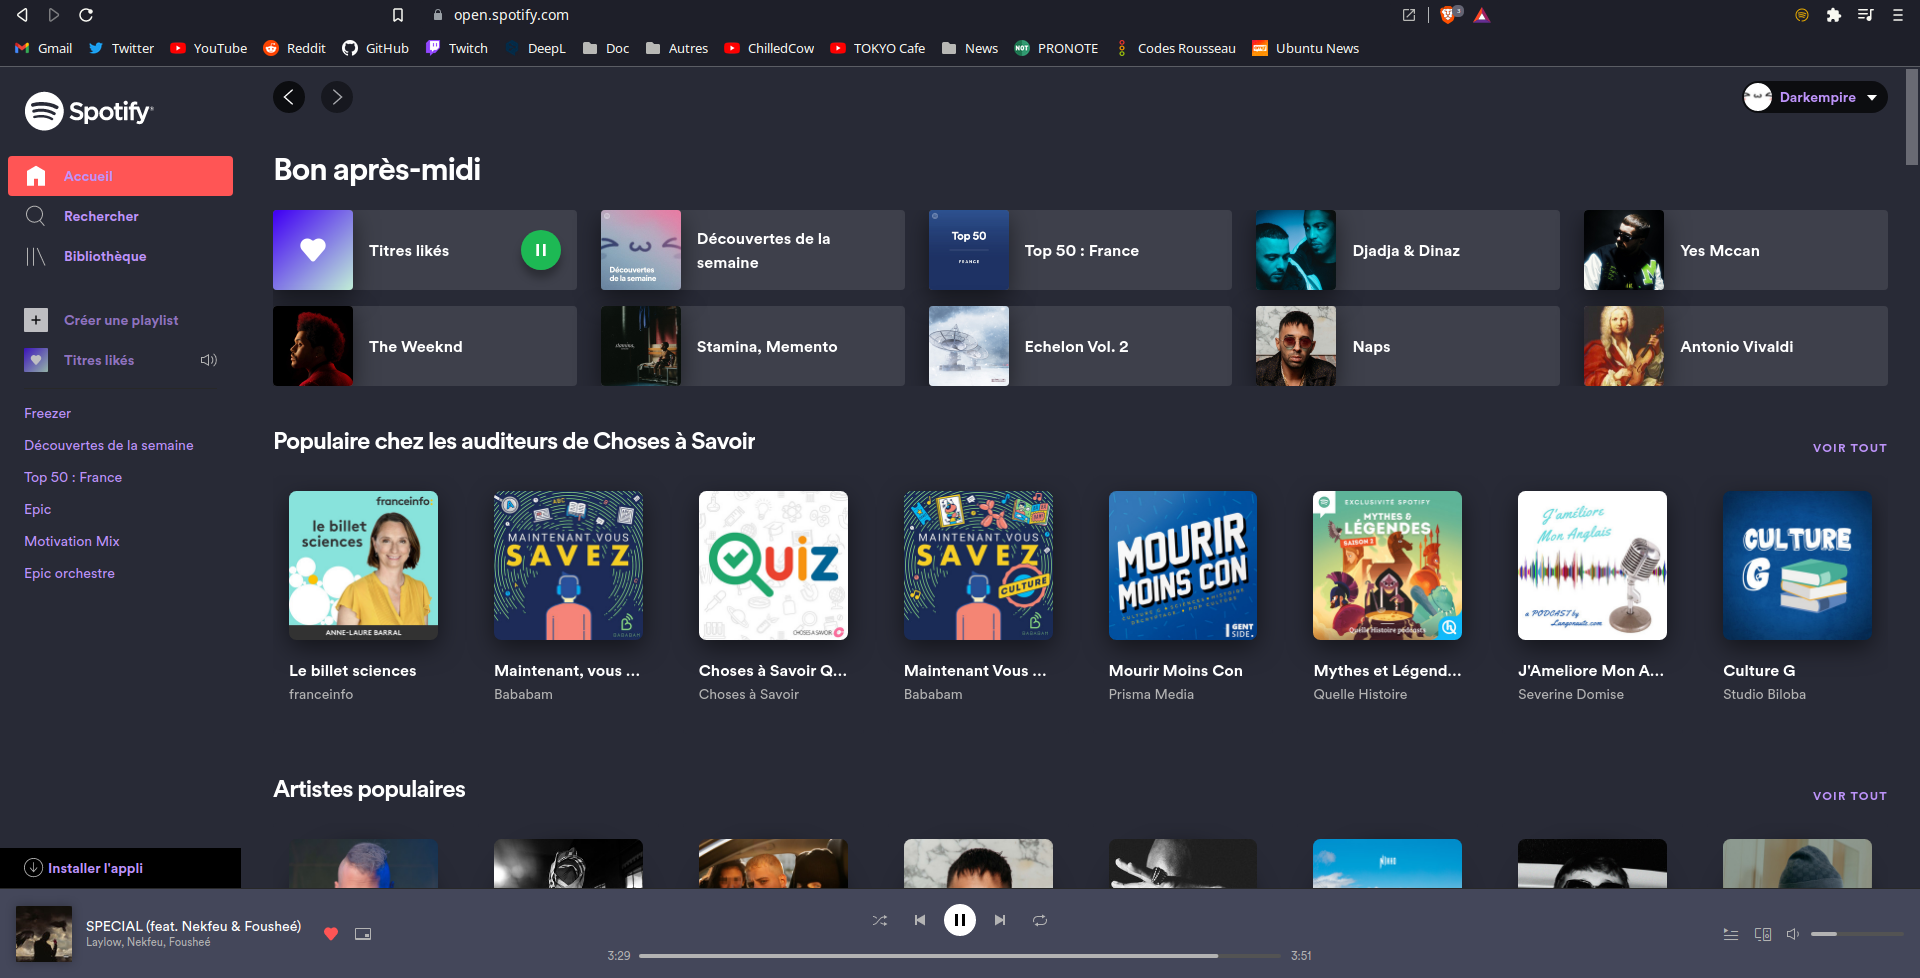Open the Twitch bookmark
This screenshot has width=1920, height=978.
click(457, 48)
